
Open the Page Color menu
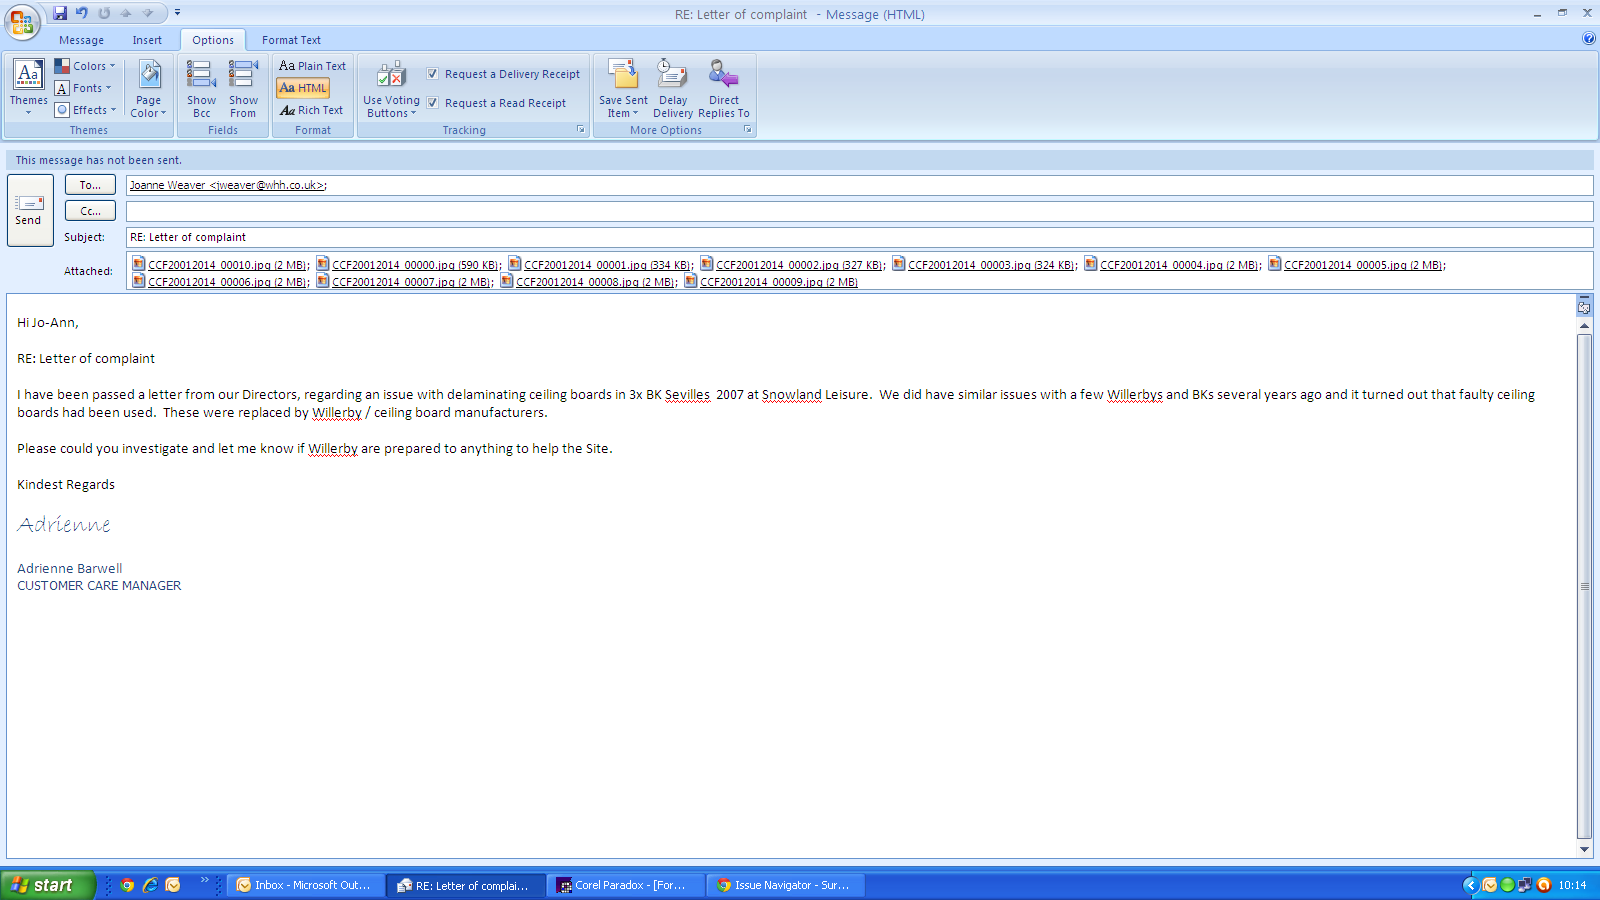(149, 87)
